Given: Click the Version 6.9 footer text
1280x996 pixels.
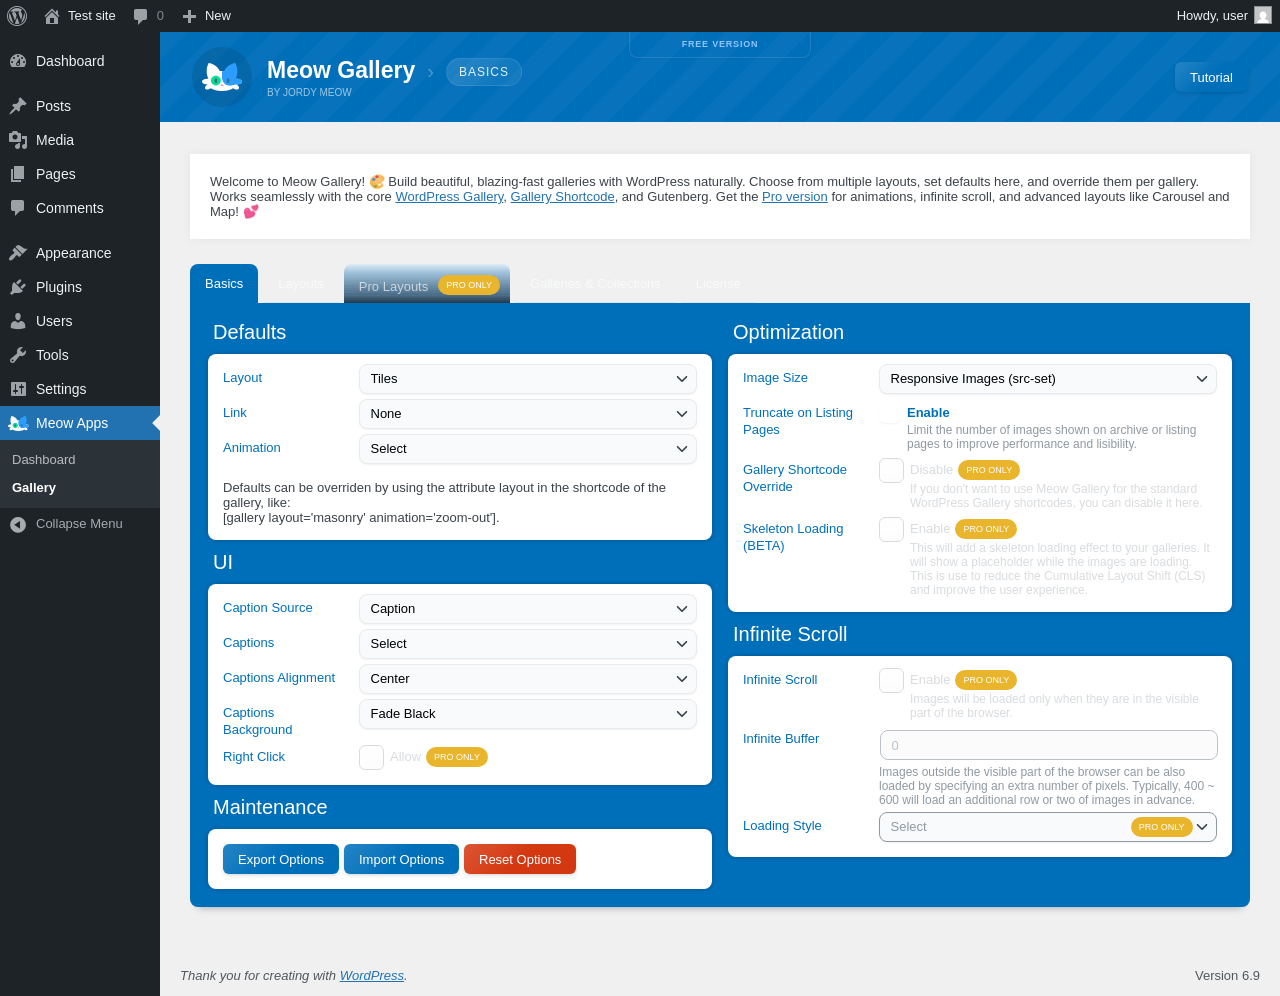Looking at the screenshot, I should (x=1227, y=976).
